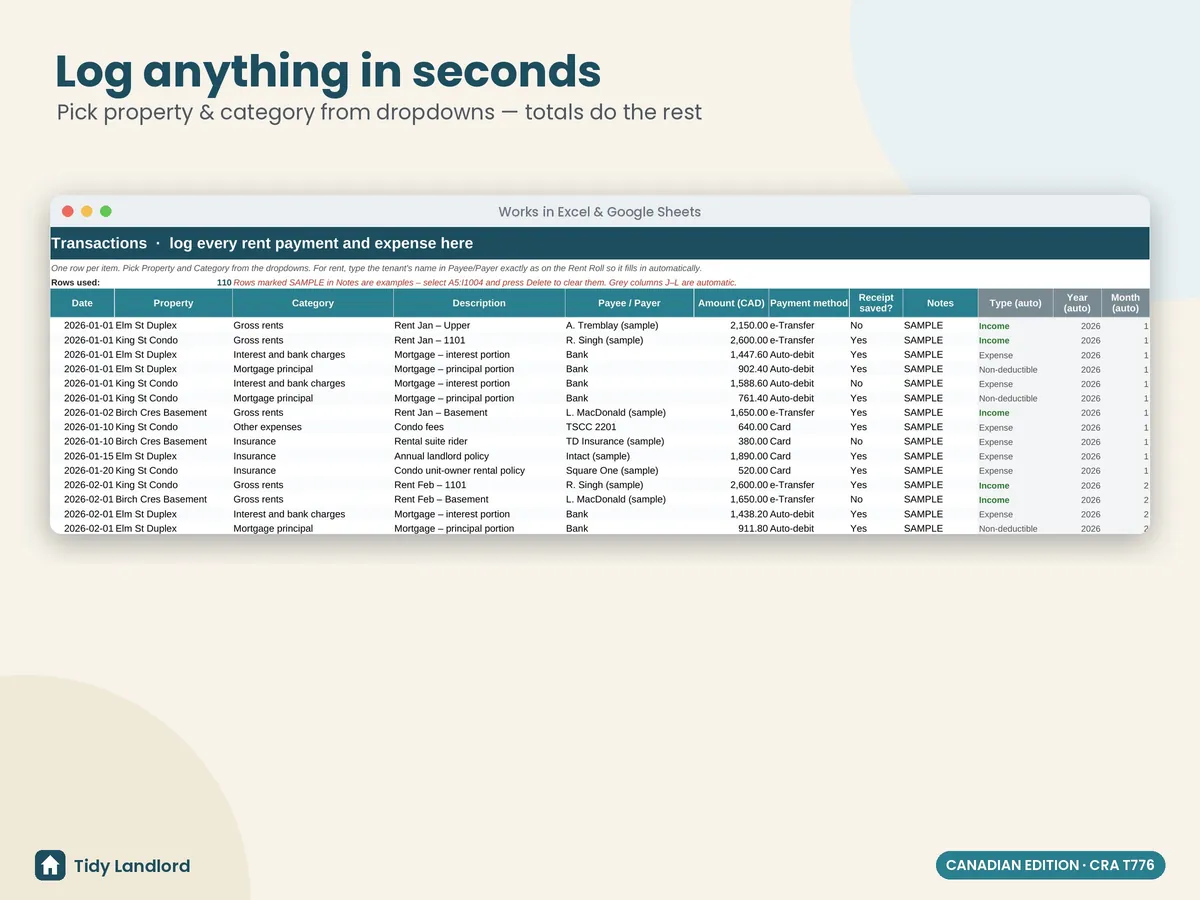Viewport: 1200px width, 900px height.
Task: Select 'Condo unit-owner rental policy' description cell
Action: (479, 470)
